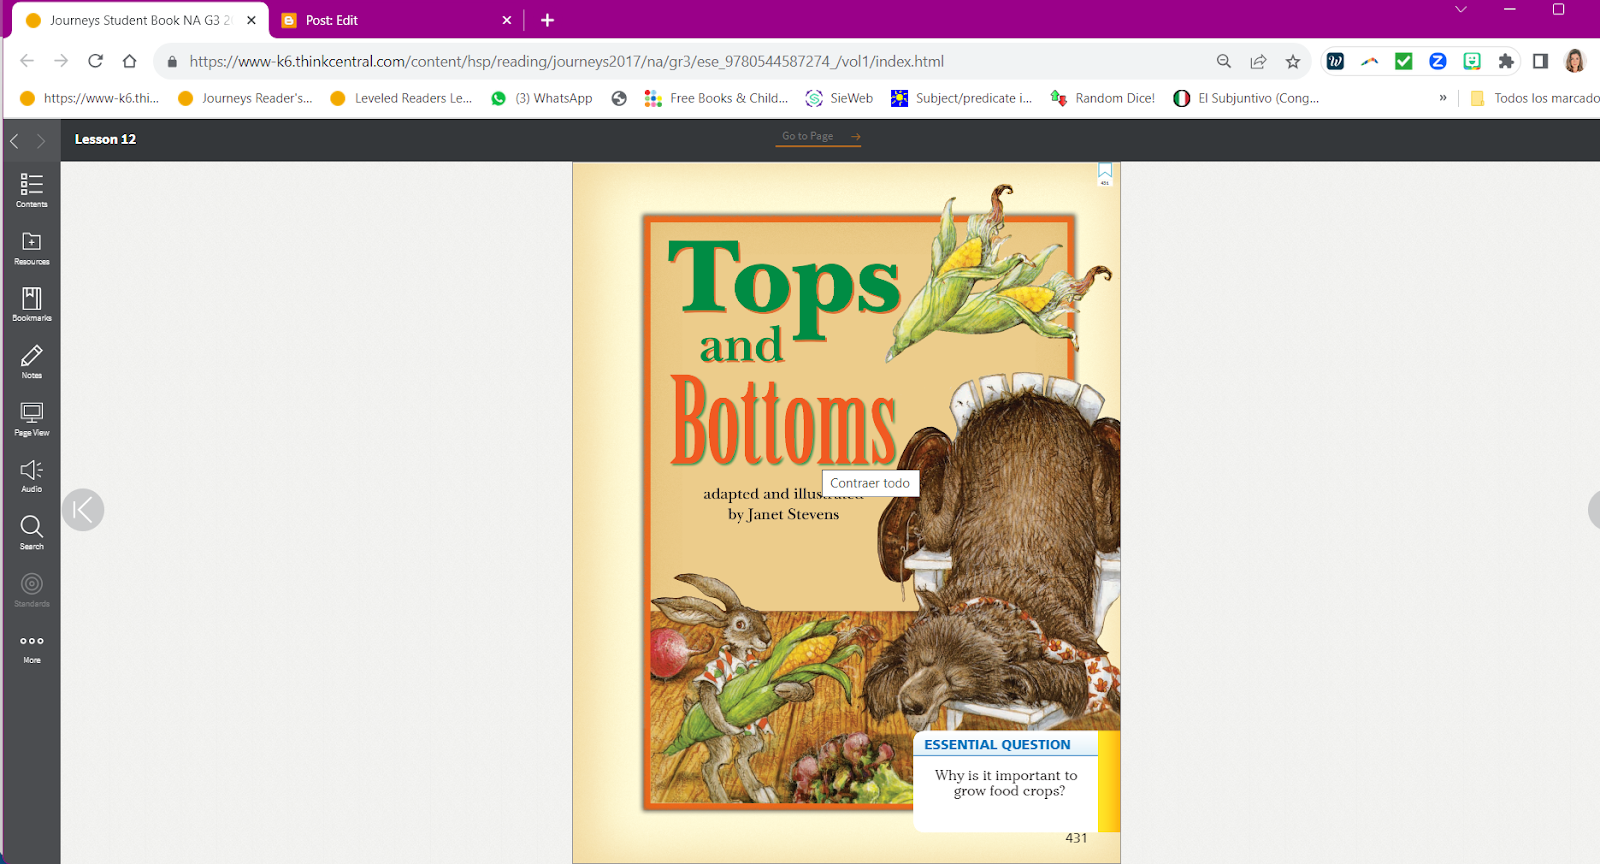Open https://www-k6.thi... bookmark

(x=89, y=98)
